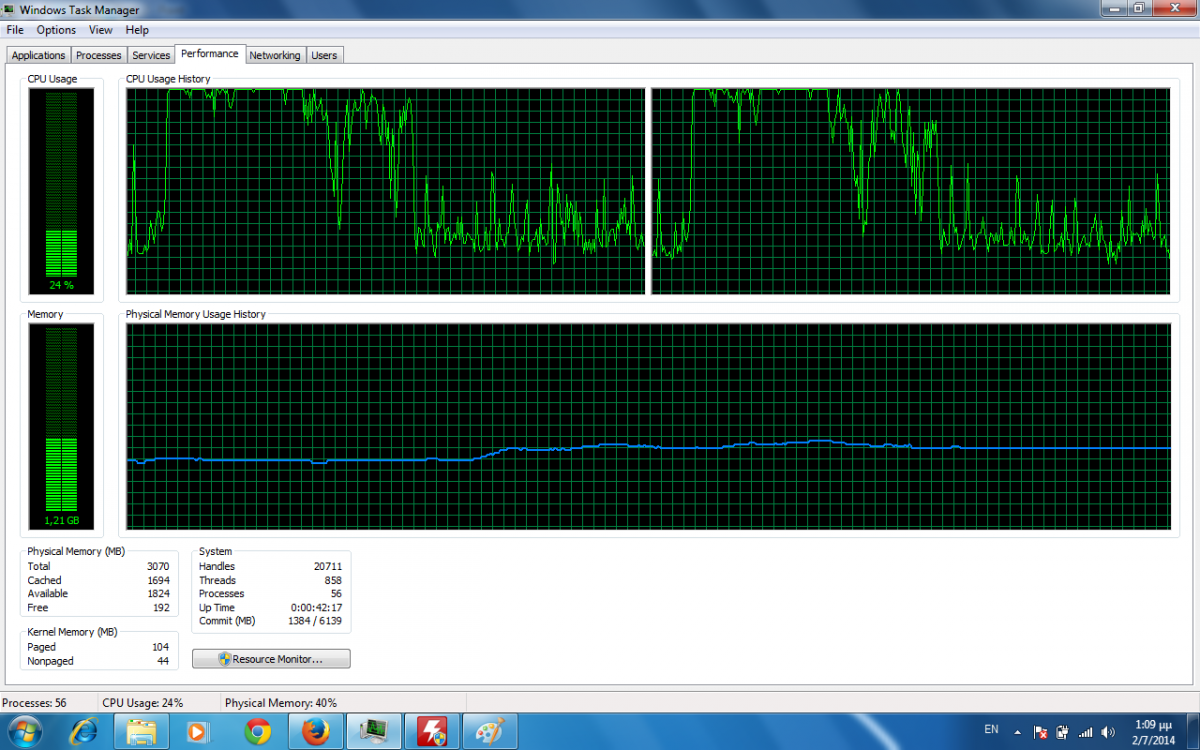
Task: Select the Performance tab
Action: [210, 54]
